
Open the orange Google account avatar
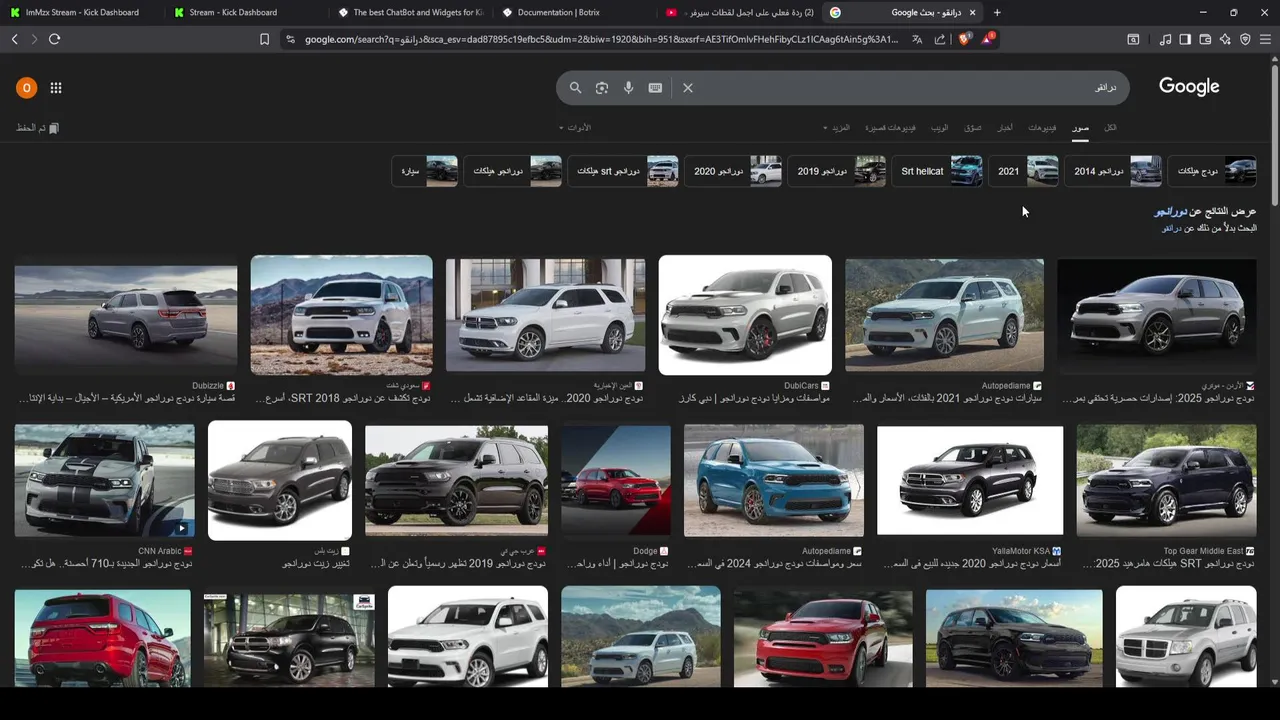[x=26, y=88]
